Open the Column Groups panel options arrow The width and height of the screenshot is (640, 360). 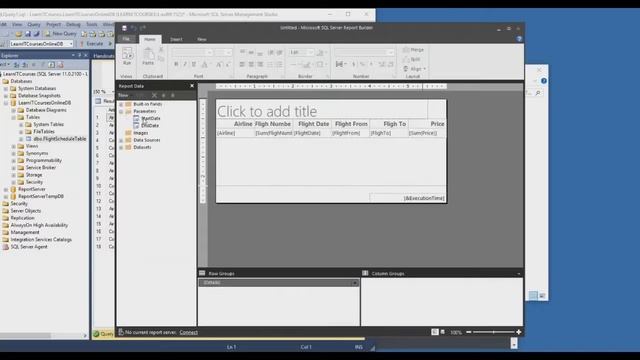coord(519,273)
